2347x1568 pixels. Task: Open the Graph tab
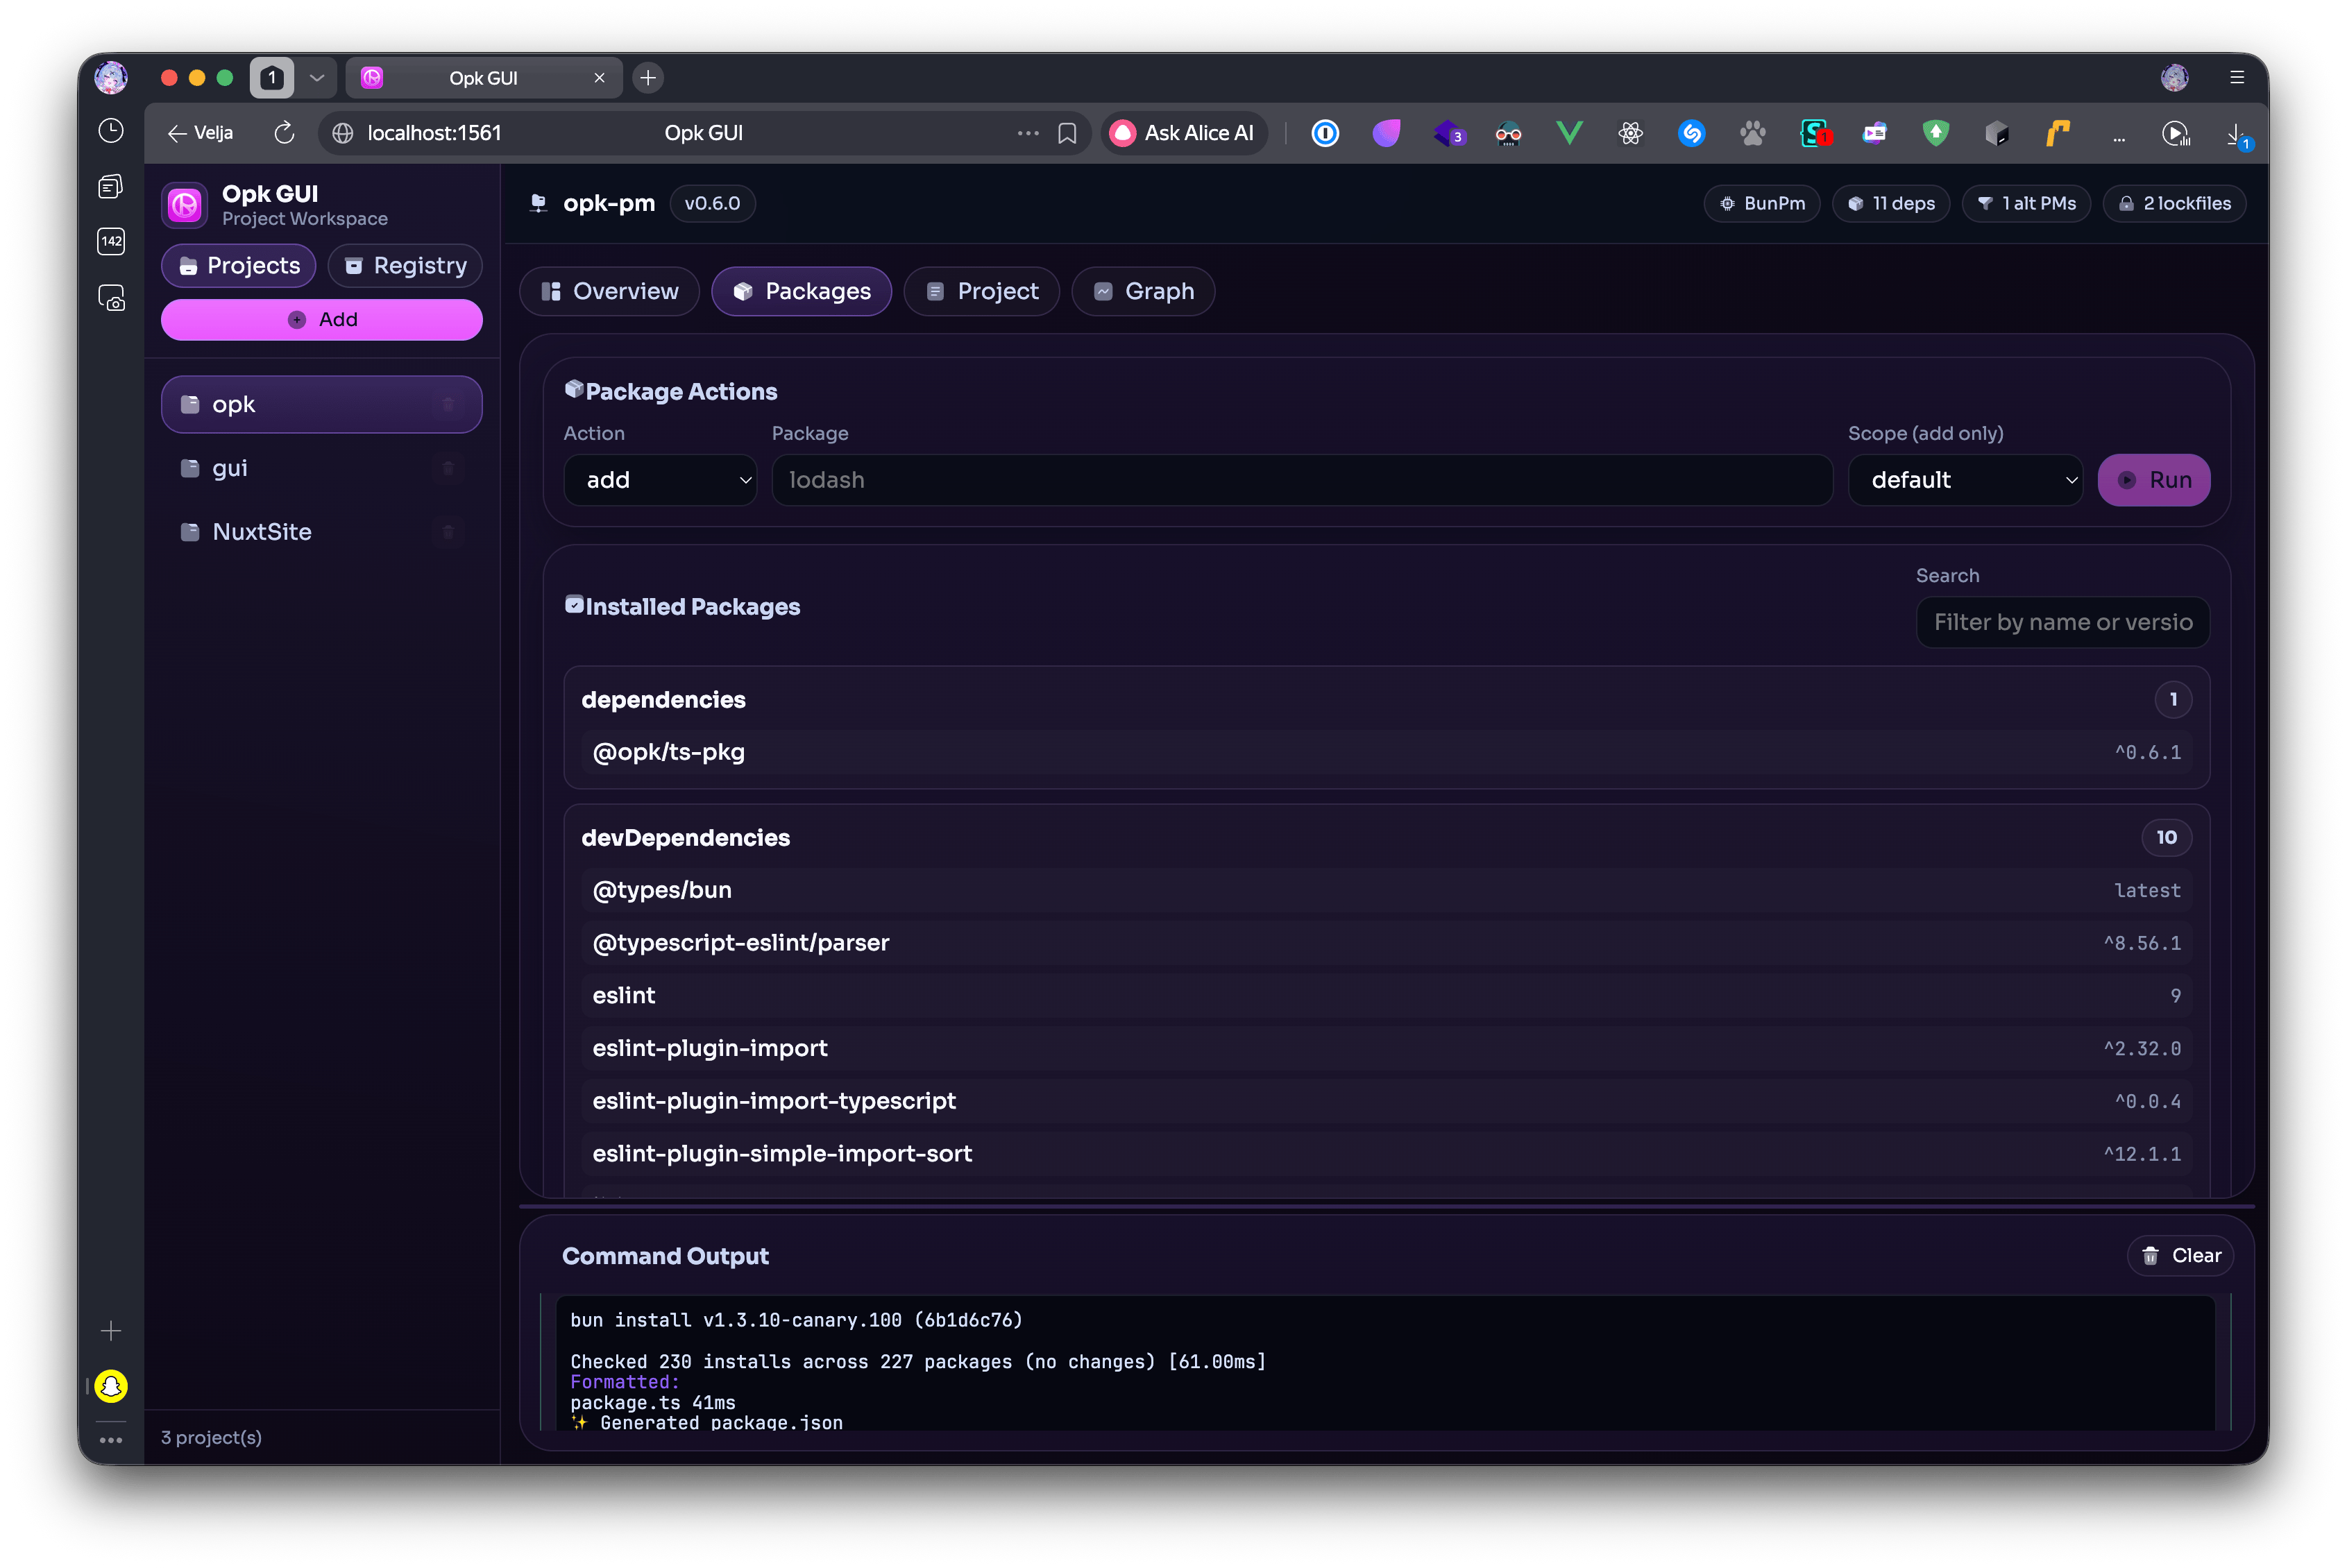(x=1144, y=291)
